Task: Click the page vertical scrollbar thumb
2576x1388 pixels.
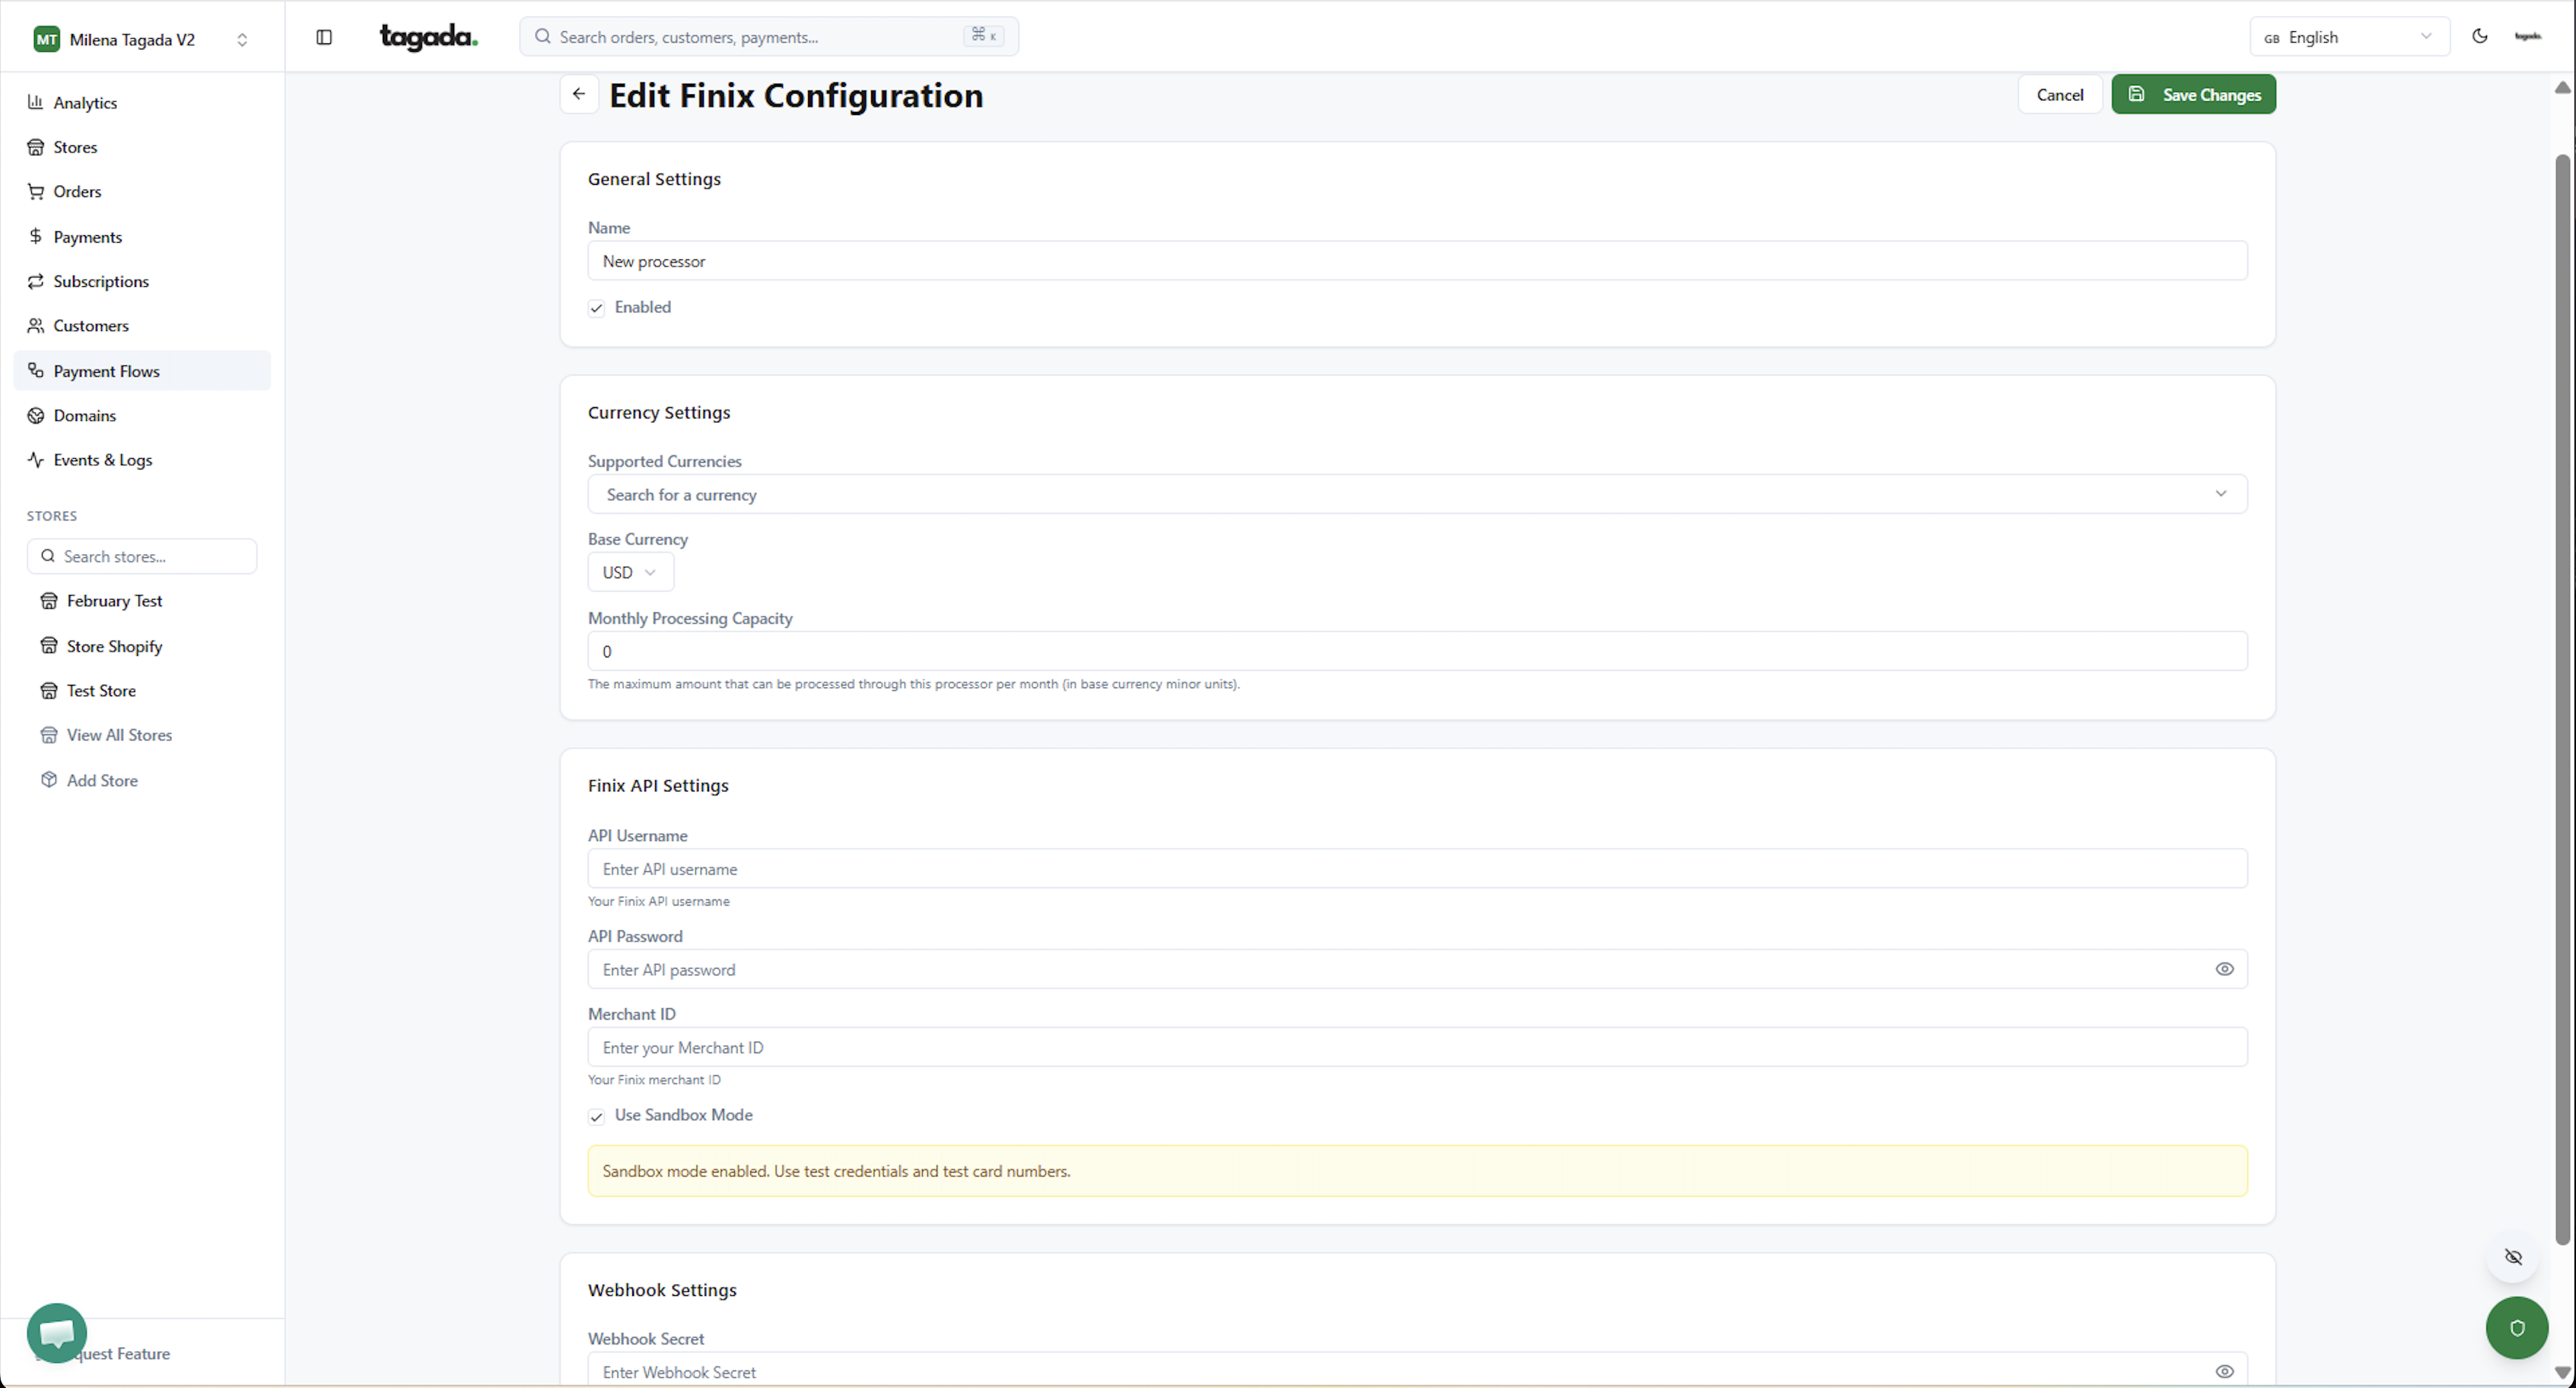Action: tap(2562, 700)
